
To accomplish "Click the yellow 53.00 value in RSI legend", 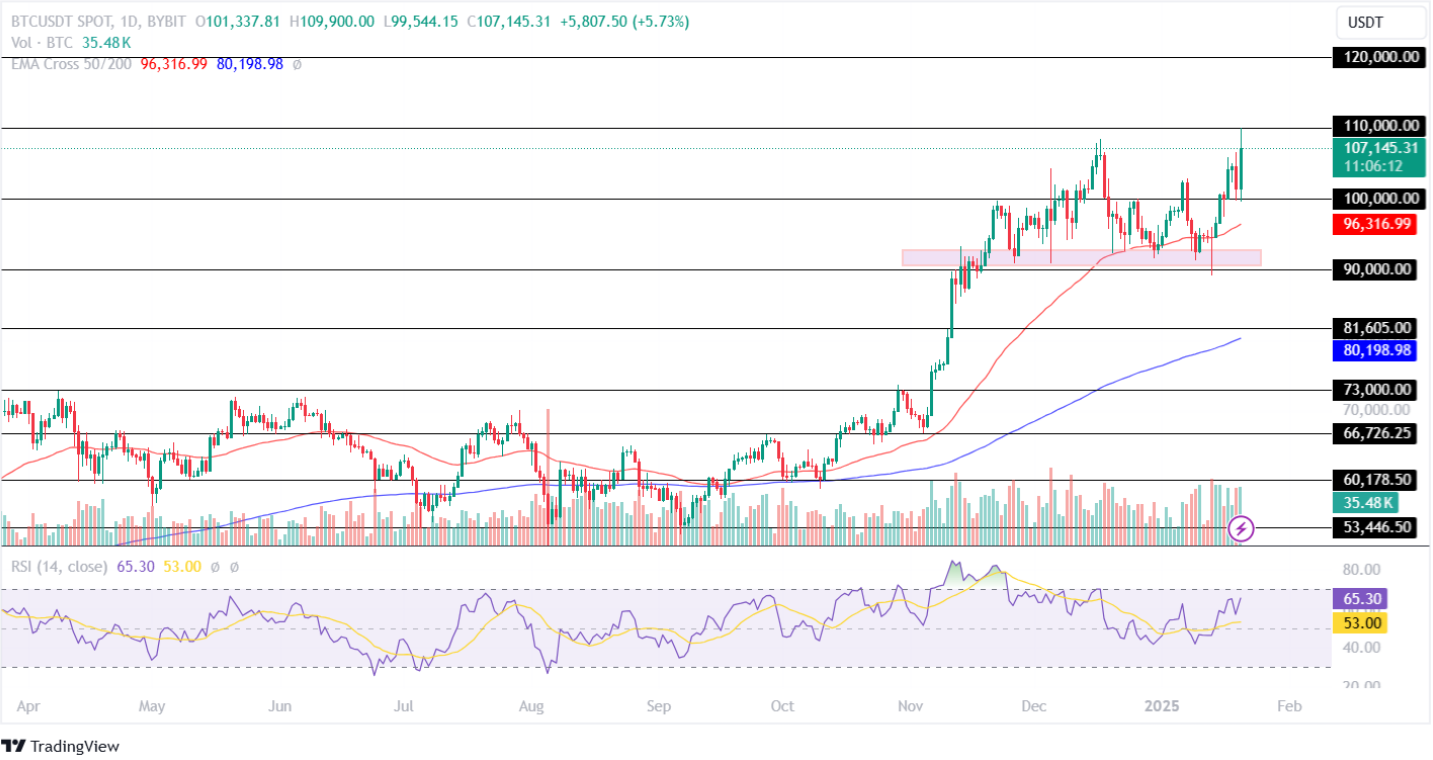I will 182,567.
